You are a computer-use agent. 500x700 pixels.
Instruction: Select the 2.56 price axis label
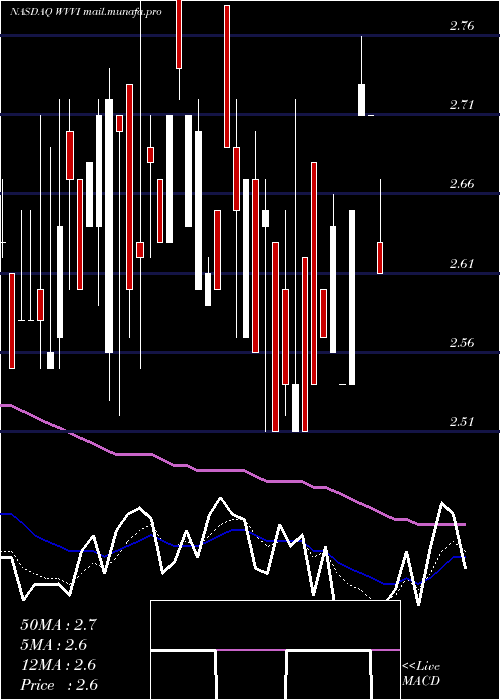click(x=462, y=343)
